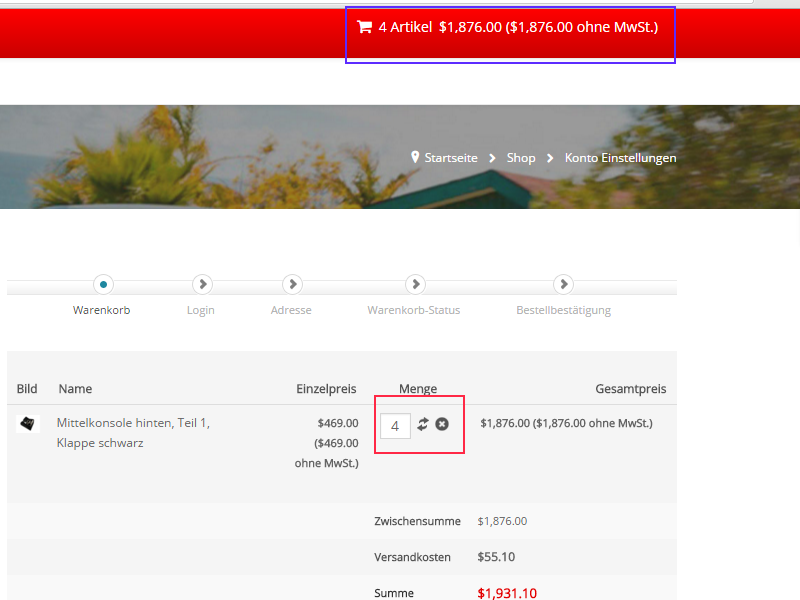
Task: Click the shopping cart icon in the header
Action: point(364,27)
